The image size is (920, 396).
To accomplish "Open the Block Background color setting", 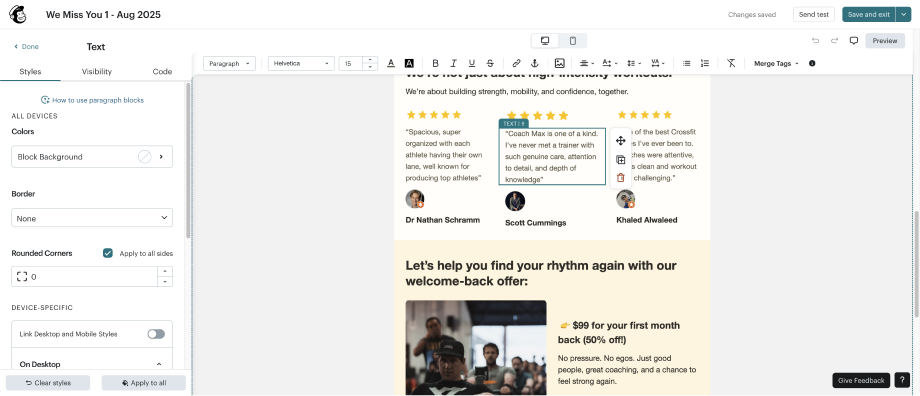I will pyautogui.click(x=92, y=157).
